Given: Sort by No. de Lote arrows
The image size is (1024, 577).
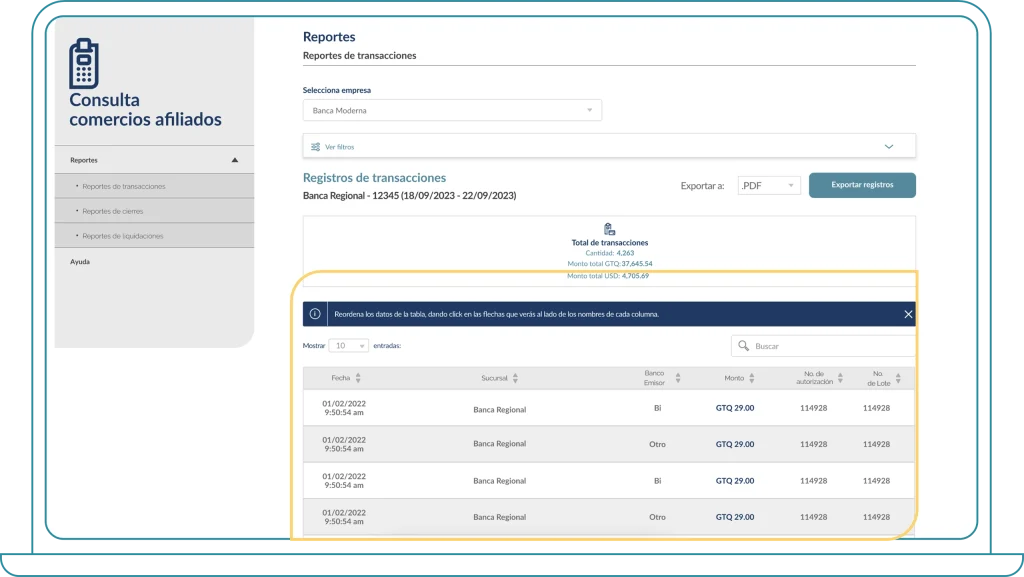Looking at the screenshot, I should point(898,378).
